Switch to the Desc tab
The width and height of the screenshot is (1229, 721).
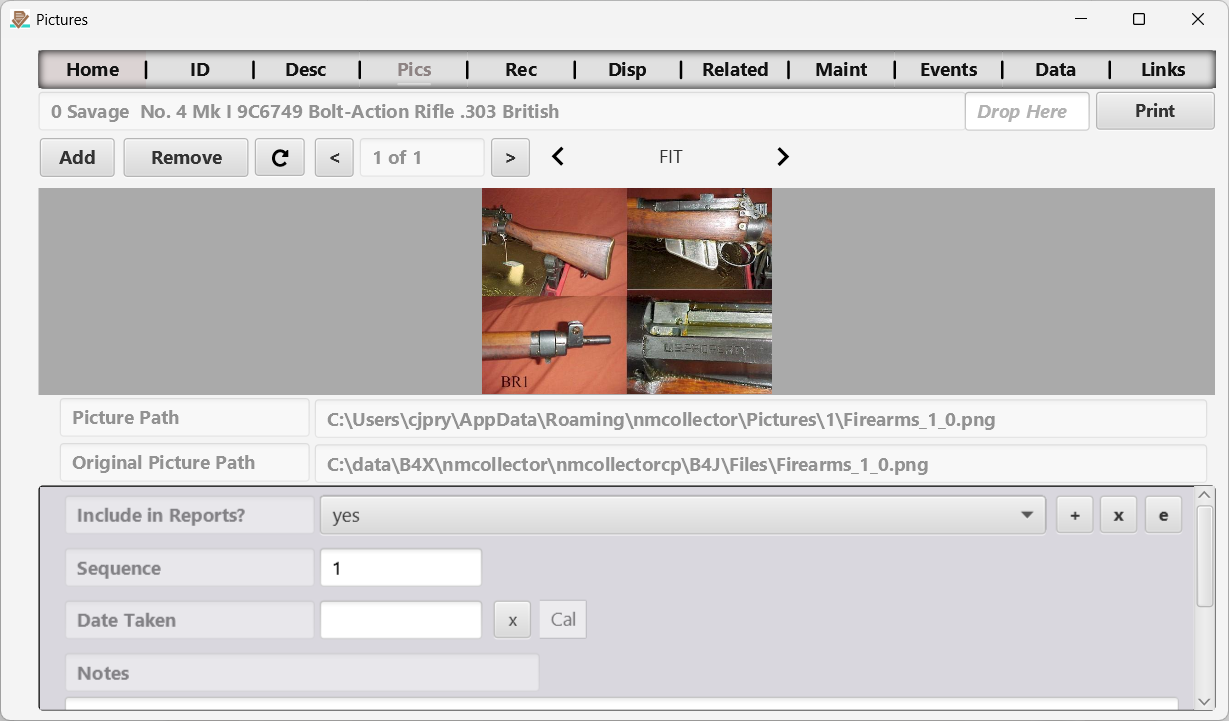[x=306, y=69]
